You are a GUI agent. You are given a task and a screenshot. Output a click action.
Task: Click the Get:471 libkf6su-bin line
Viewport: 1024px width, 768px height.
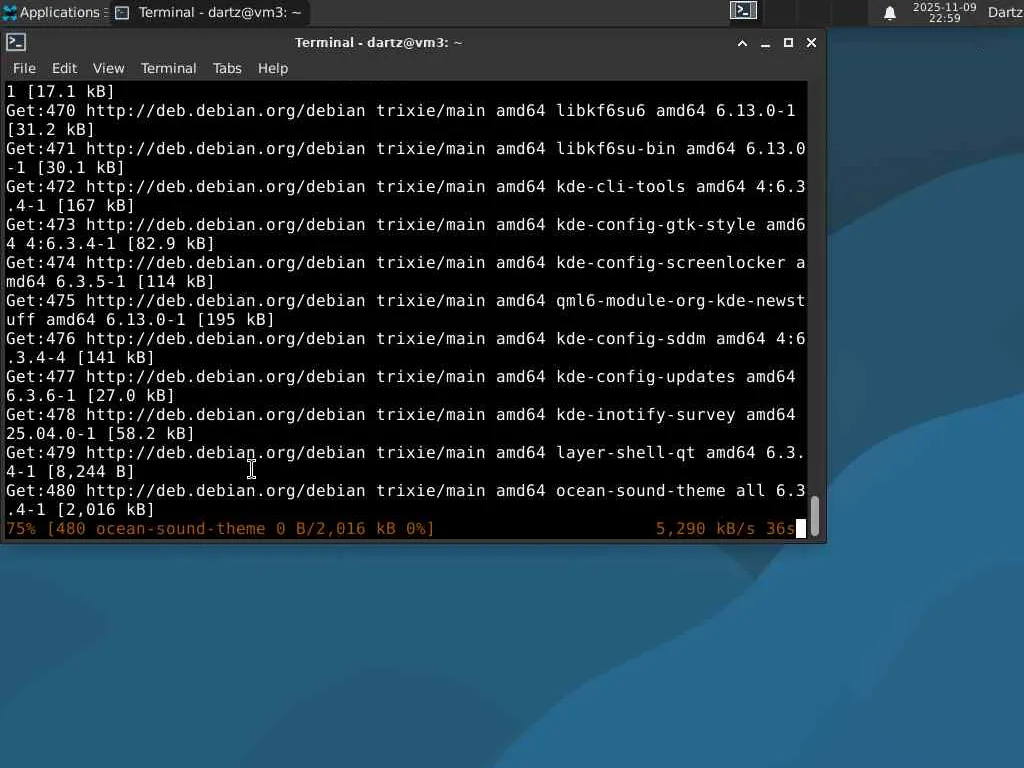click(x=406, y=148)
